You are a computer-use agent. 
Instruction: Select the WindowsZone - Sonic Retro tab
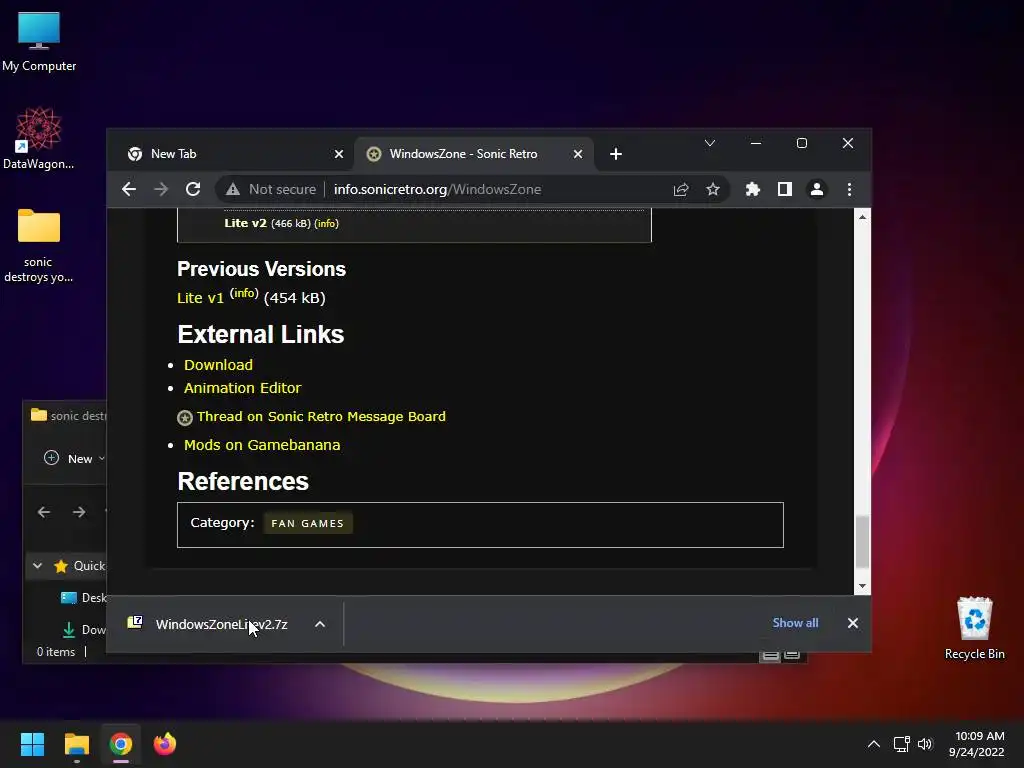click(473, 154)
